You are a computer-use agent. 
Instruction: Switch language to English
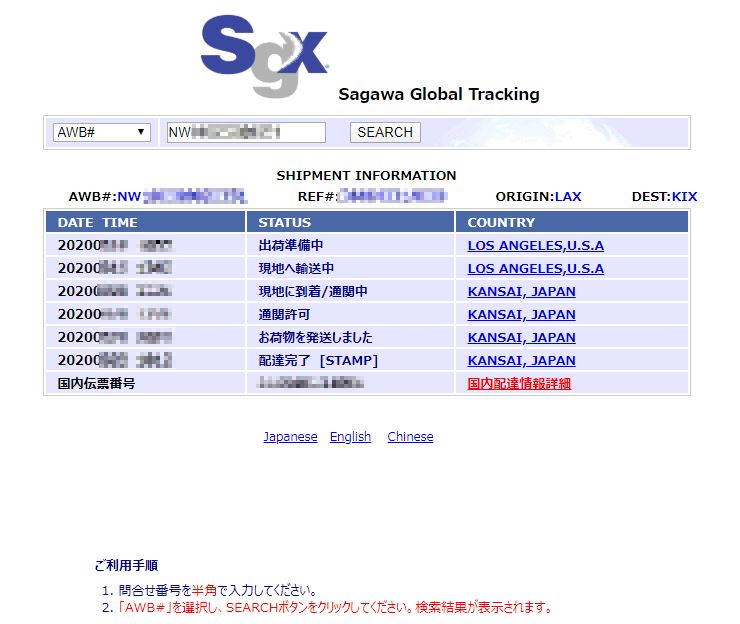point(350,437)
